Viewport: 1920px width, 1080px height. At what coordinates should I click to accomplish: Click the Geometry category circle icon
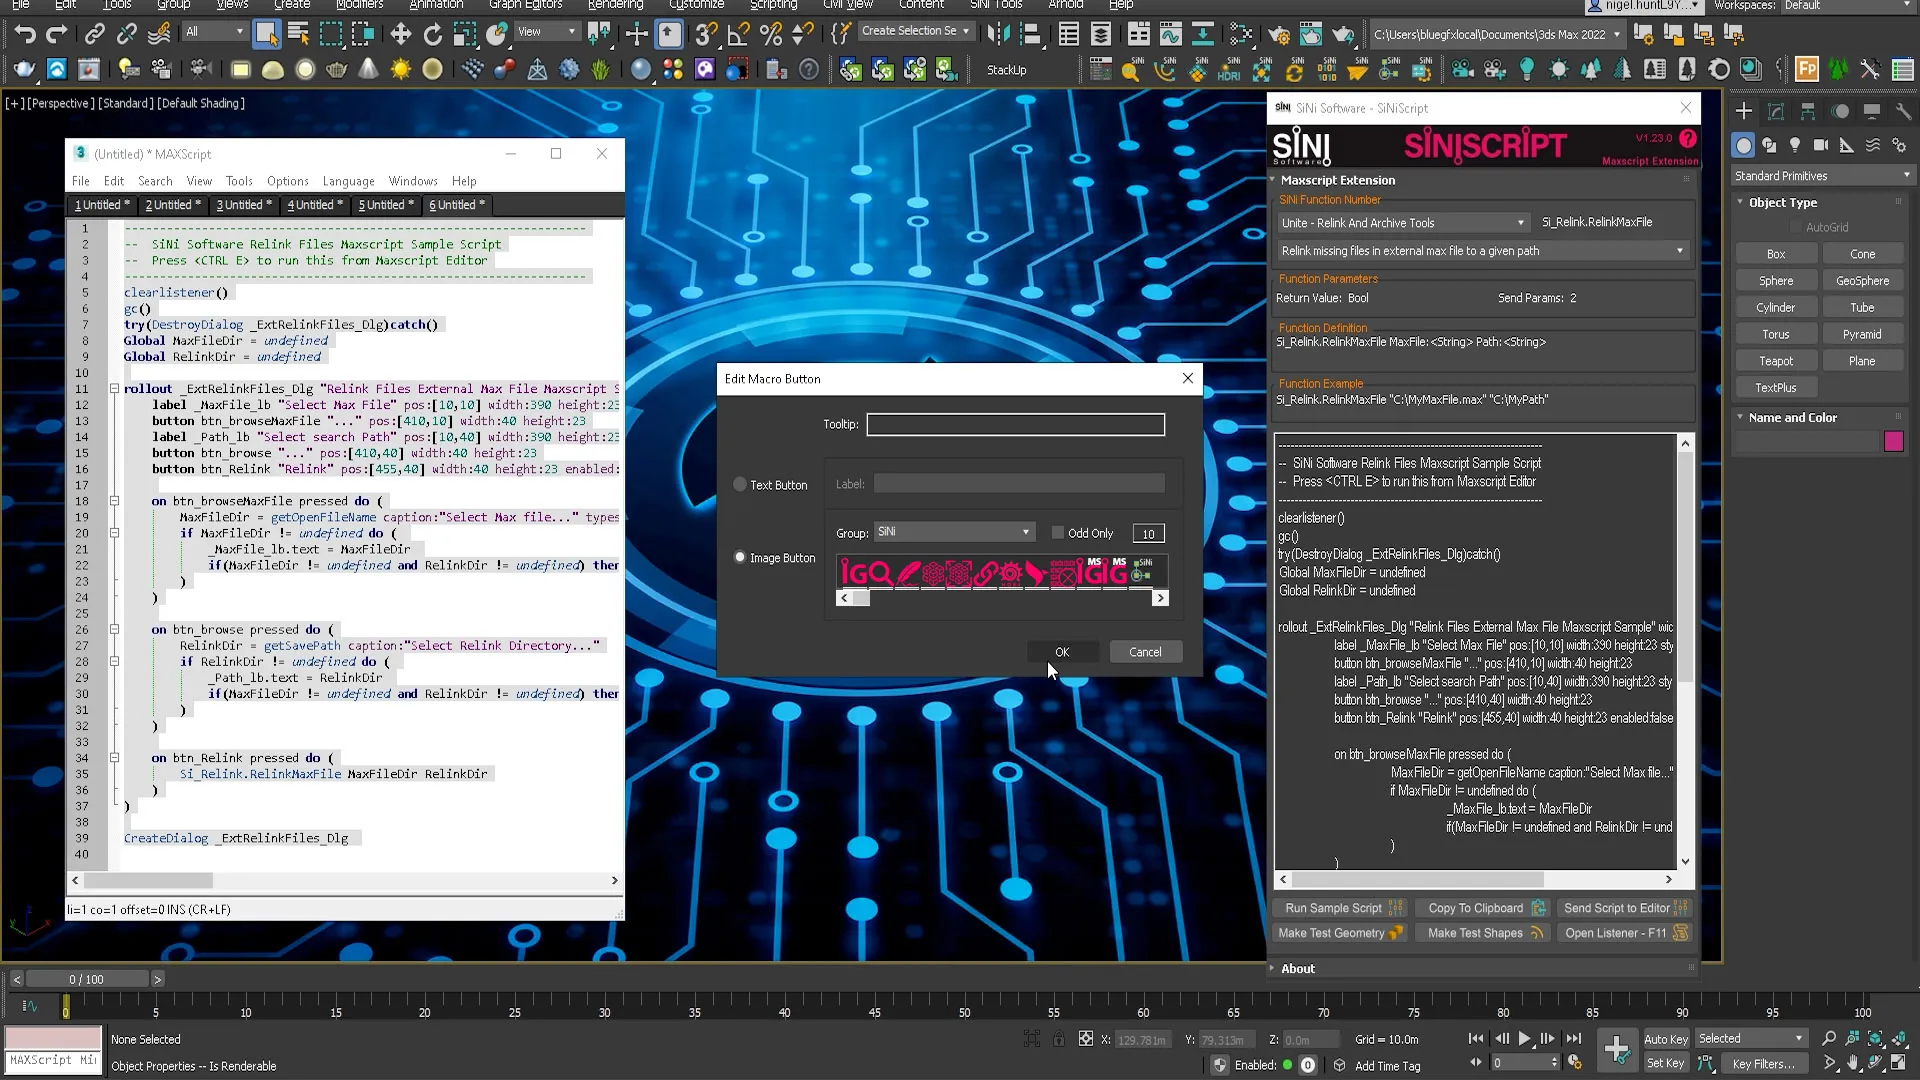(x=1743, y=146)
